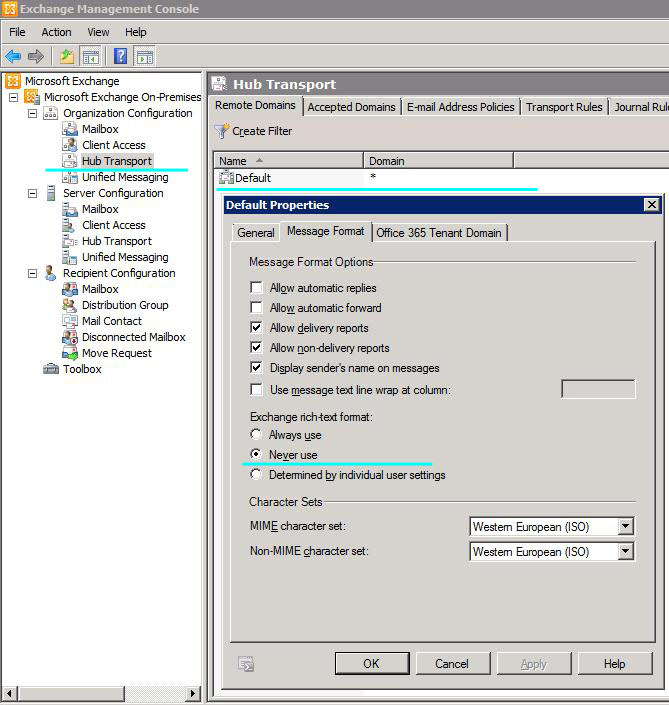Collapse the Organization Configuration node
669x705 pixels.
32,113
